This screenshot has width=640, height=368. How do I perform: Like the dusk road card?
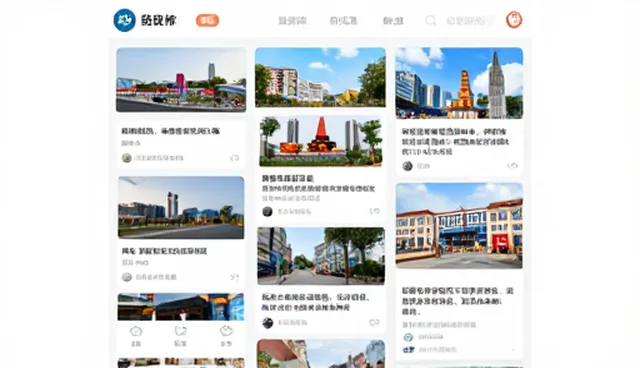click(234, 277)
